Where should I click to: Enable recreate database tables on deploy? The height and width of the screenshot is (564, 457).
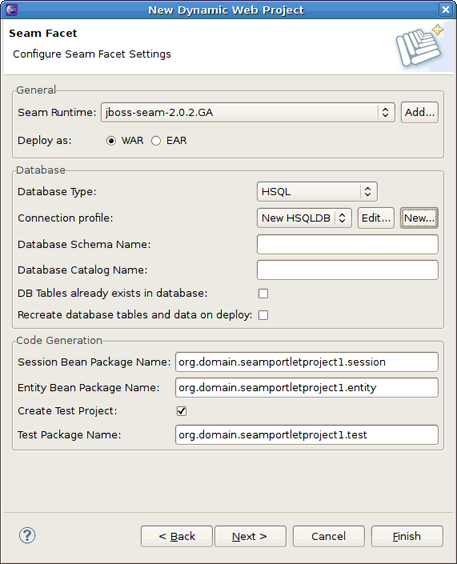(263, 315)
